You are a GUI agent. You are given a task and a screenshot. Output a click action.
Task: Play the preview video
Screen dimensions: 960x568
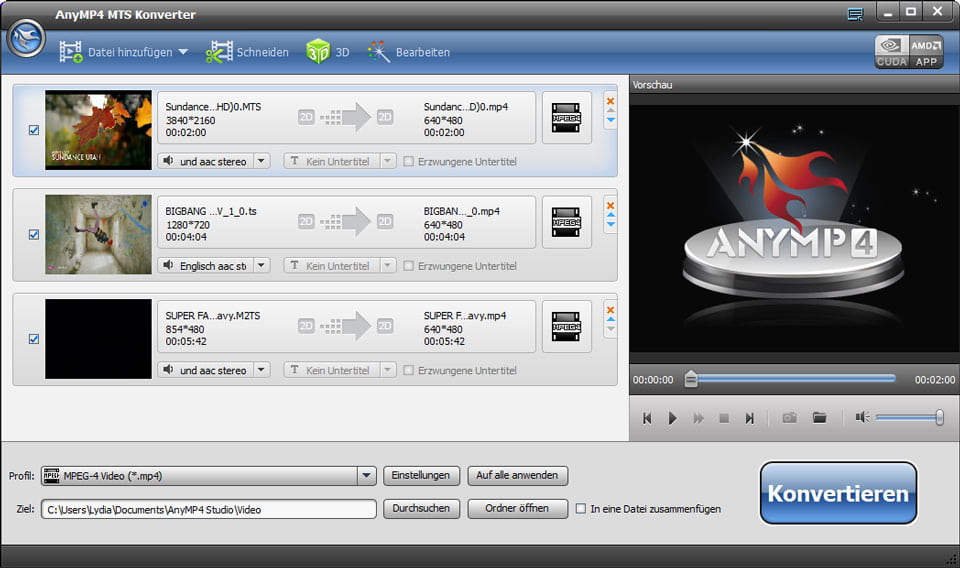(x=672, y=418)
